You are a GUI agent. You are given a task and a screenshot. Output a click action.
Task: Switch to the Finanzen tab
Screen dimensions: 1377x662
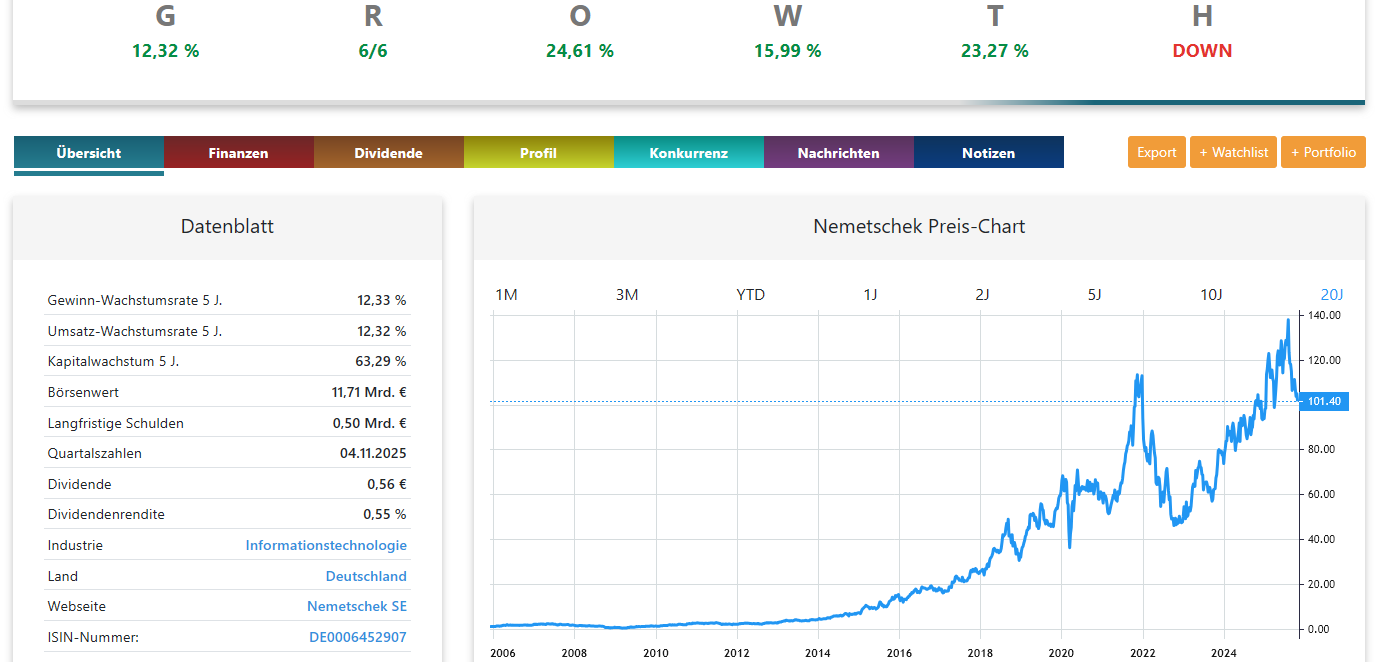pos(238,152)
